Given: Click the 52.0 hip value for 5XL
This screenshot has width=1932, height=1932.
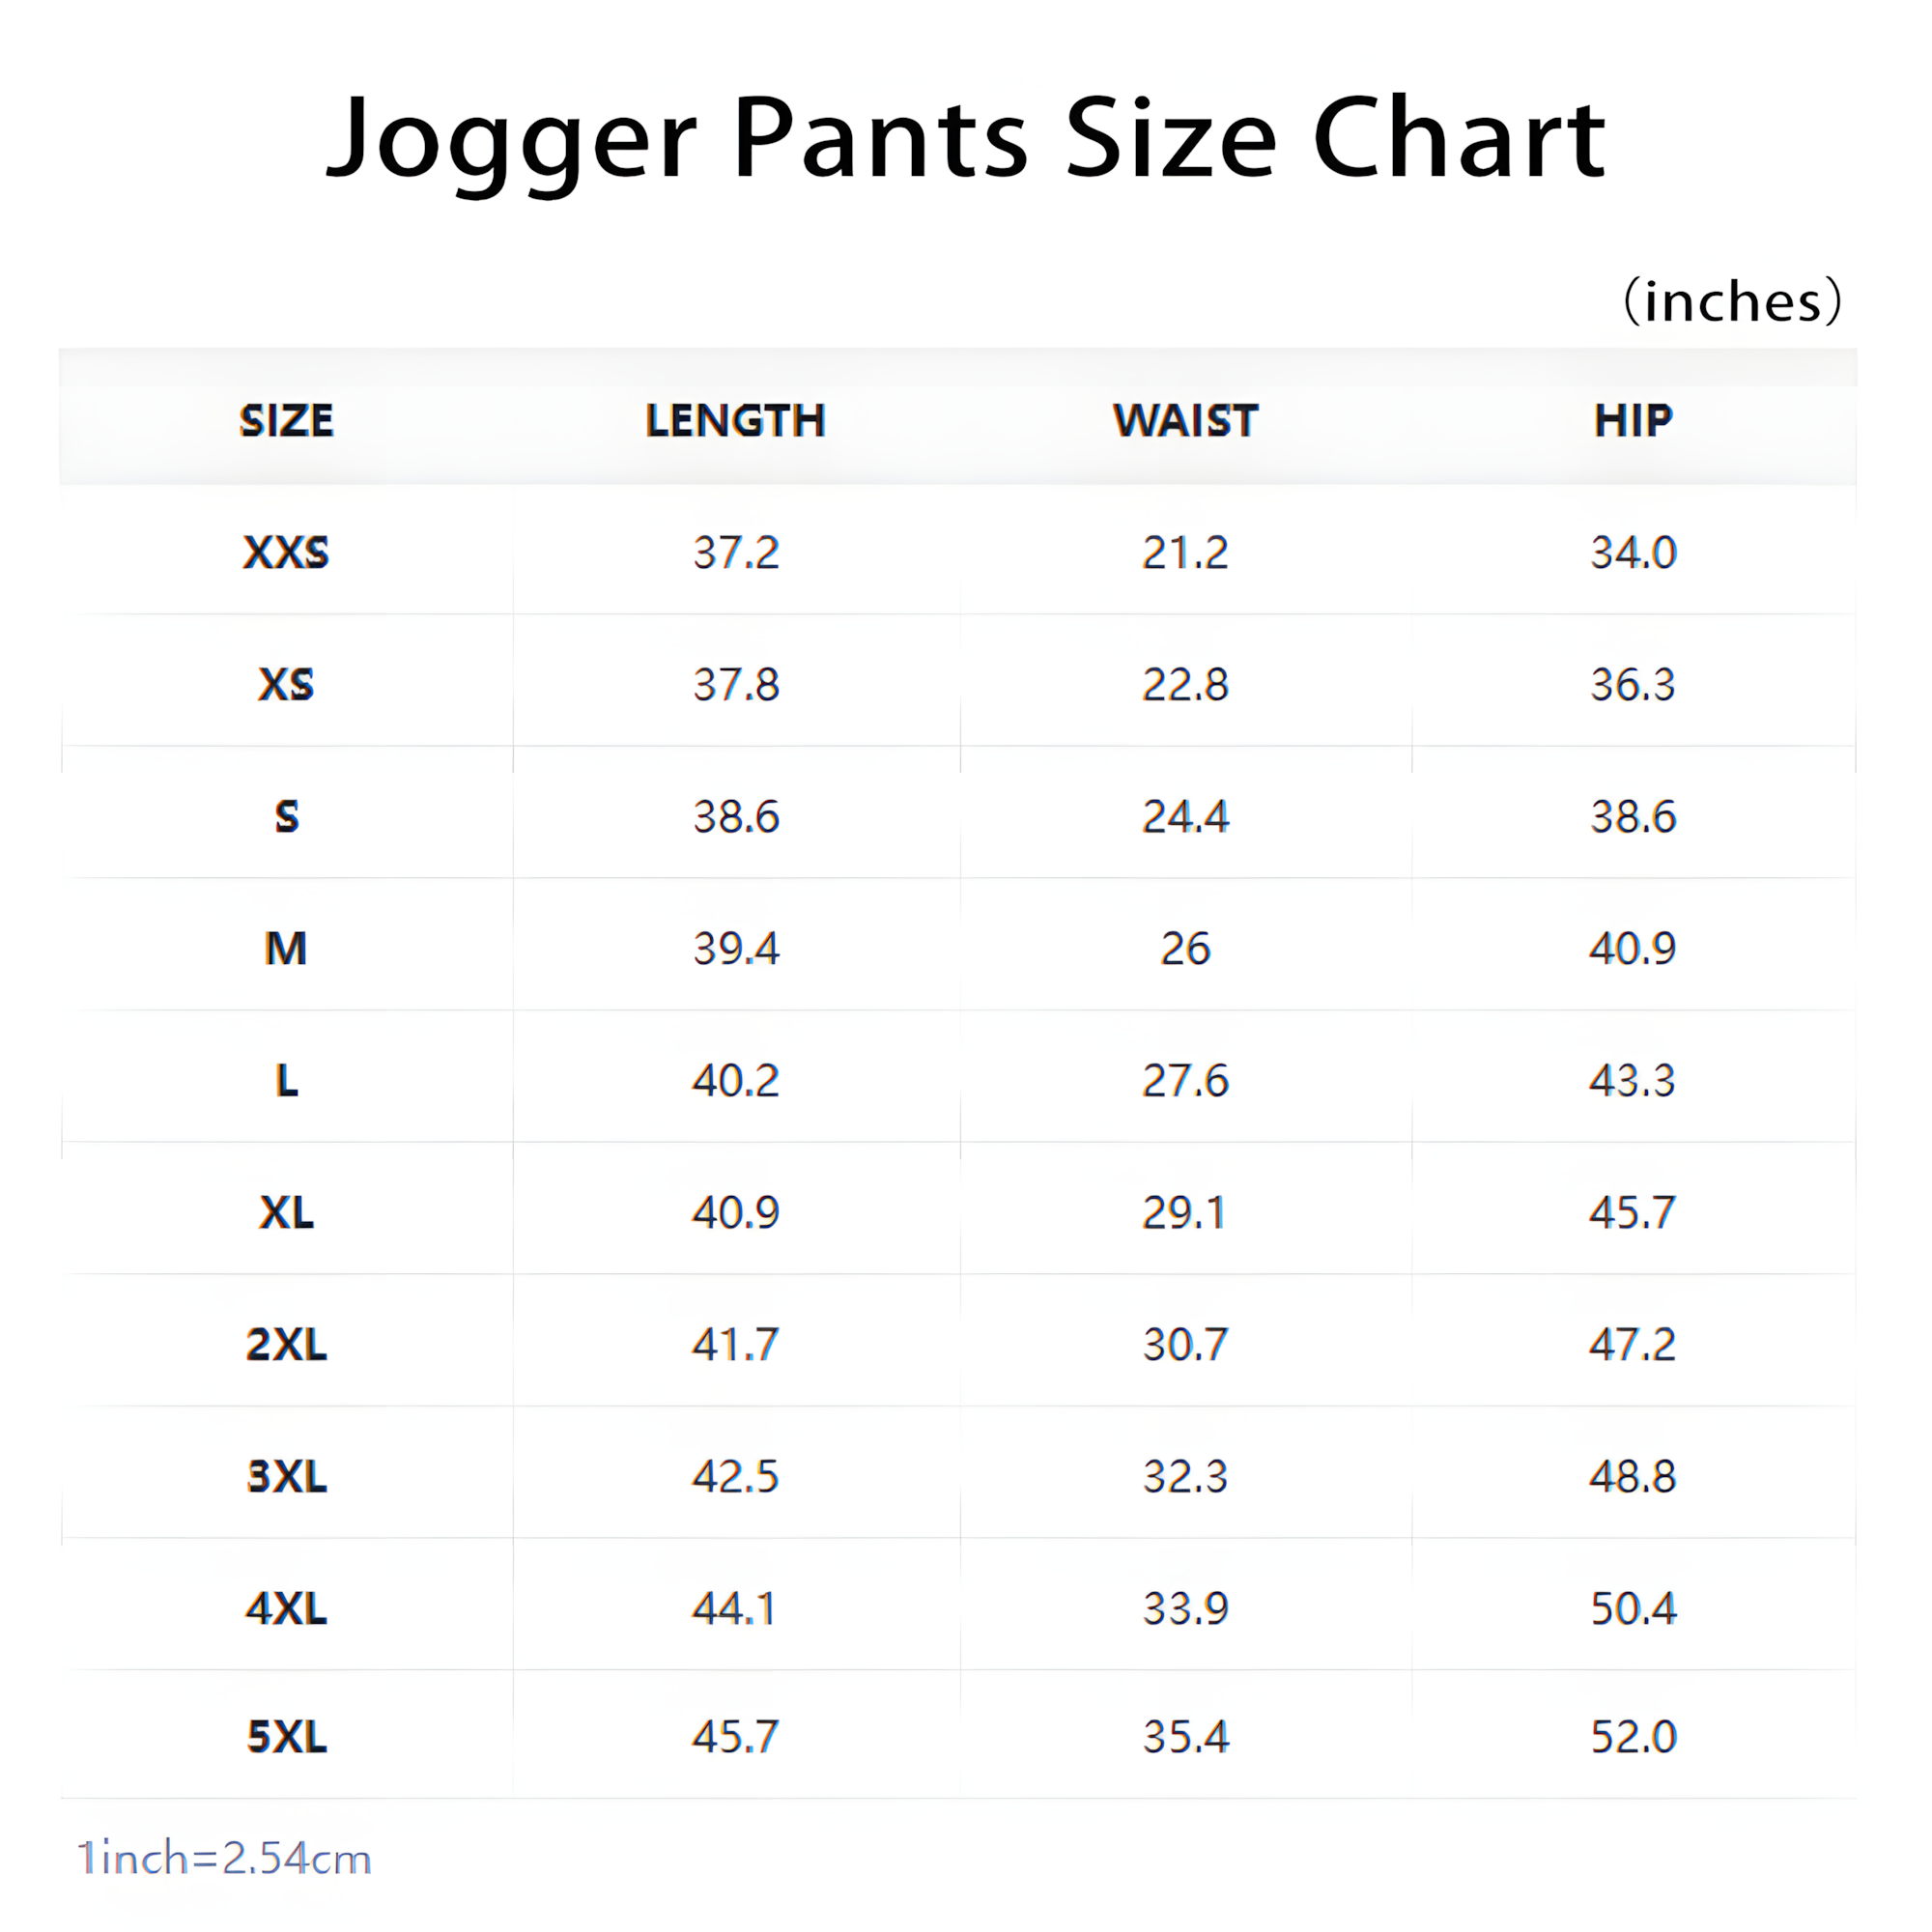Looking at the screenshot, I should [1633, 1736].
